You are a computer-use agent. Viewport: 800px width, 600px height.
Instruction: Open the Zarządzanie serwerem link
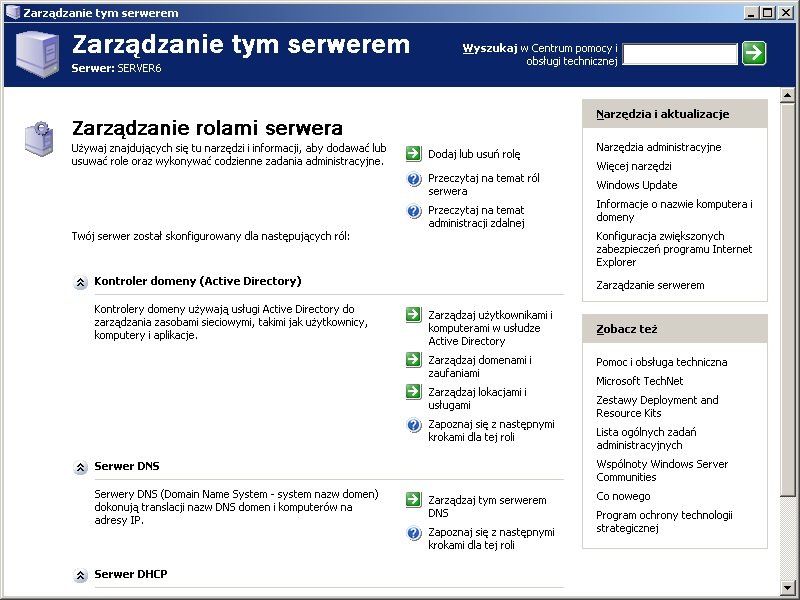[x=650, y=285]
